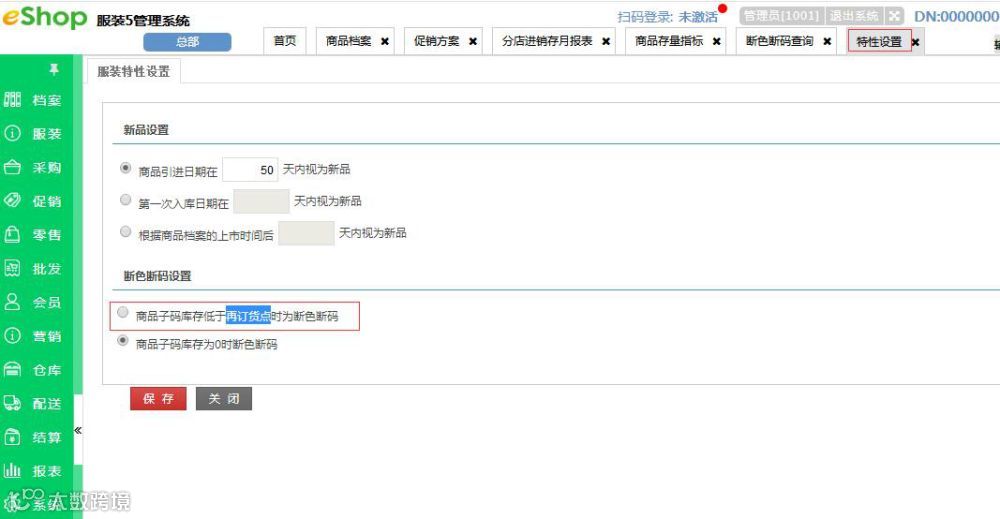Close the 商品存量指标 tab
1000x519 pixels.
click(x=717, y=41)
